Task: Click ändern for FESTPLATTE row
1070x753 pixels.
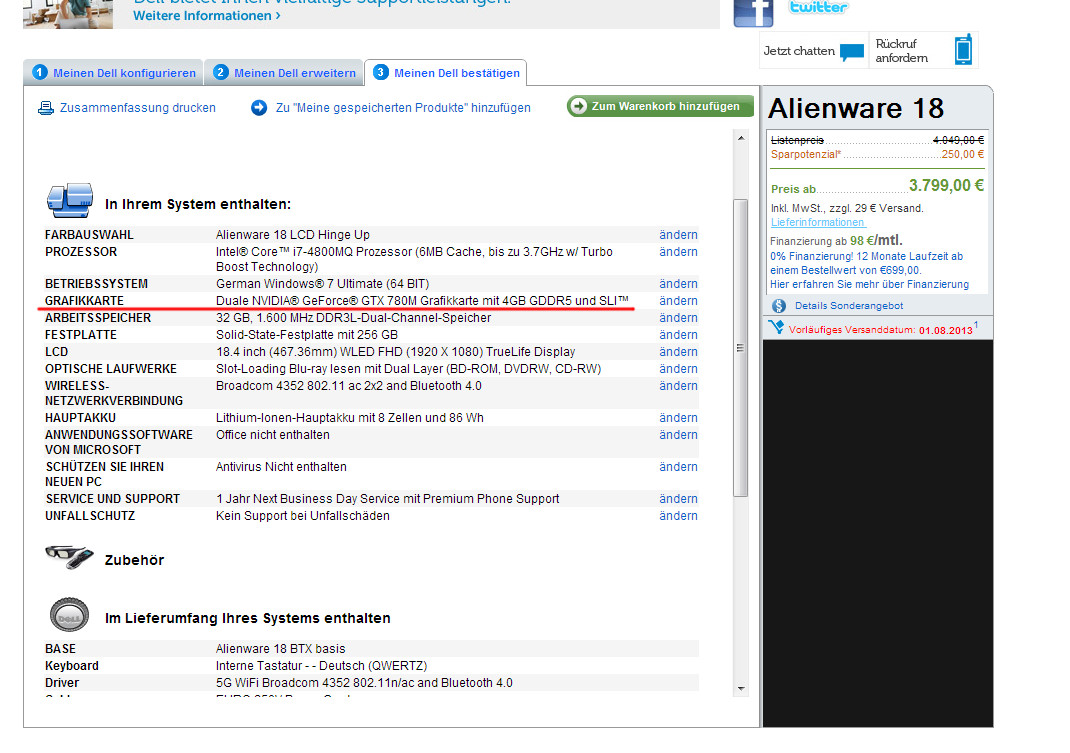Action: (678, 335)
